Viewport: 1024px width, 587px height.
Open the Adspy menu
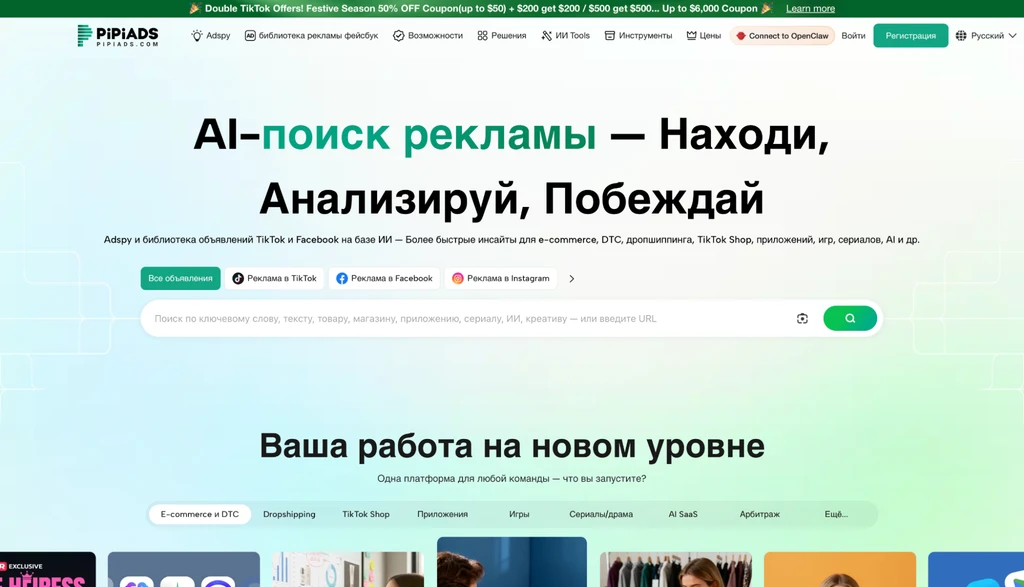210,36
